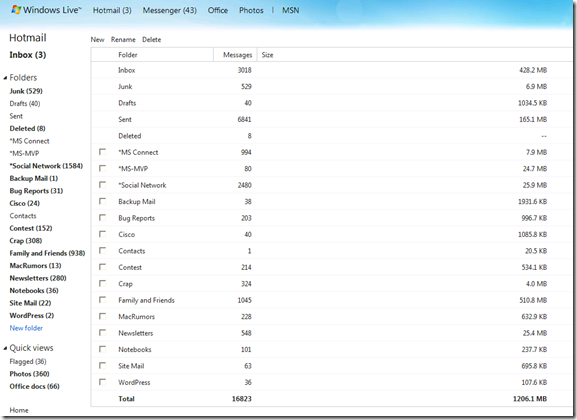
Task: Check the *MS Connect folder checkbox
Action: point(102,152)
